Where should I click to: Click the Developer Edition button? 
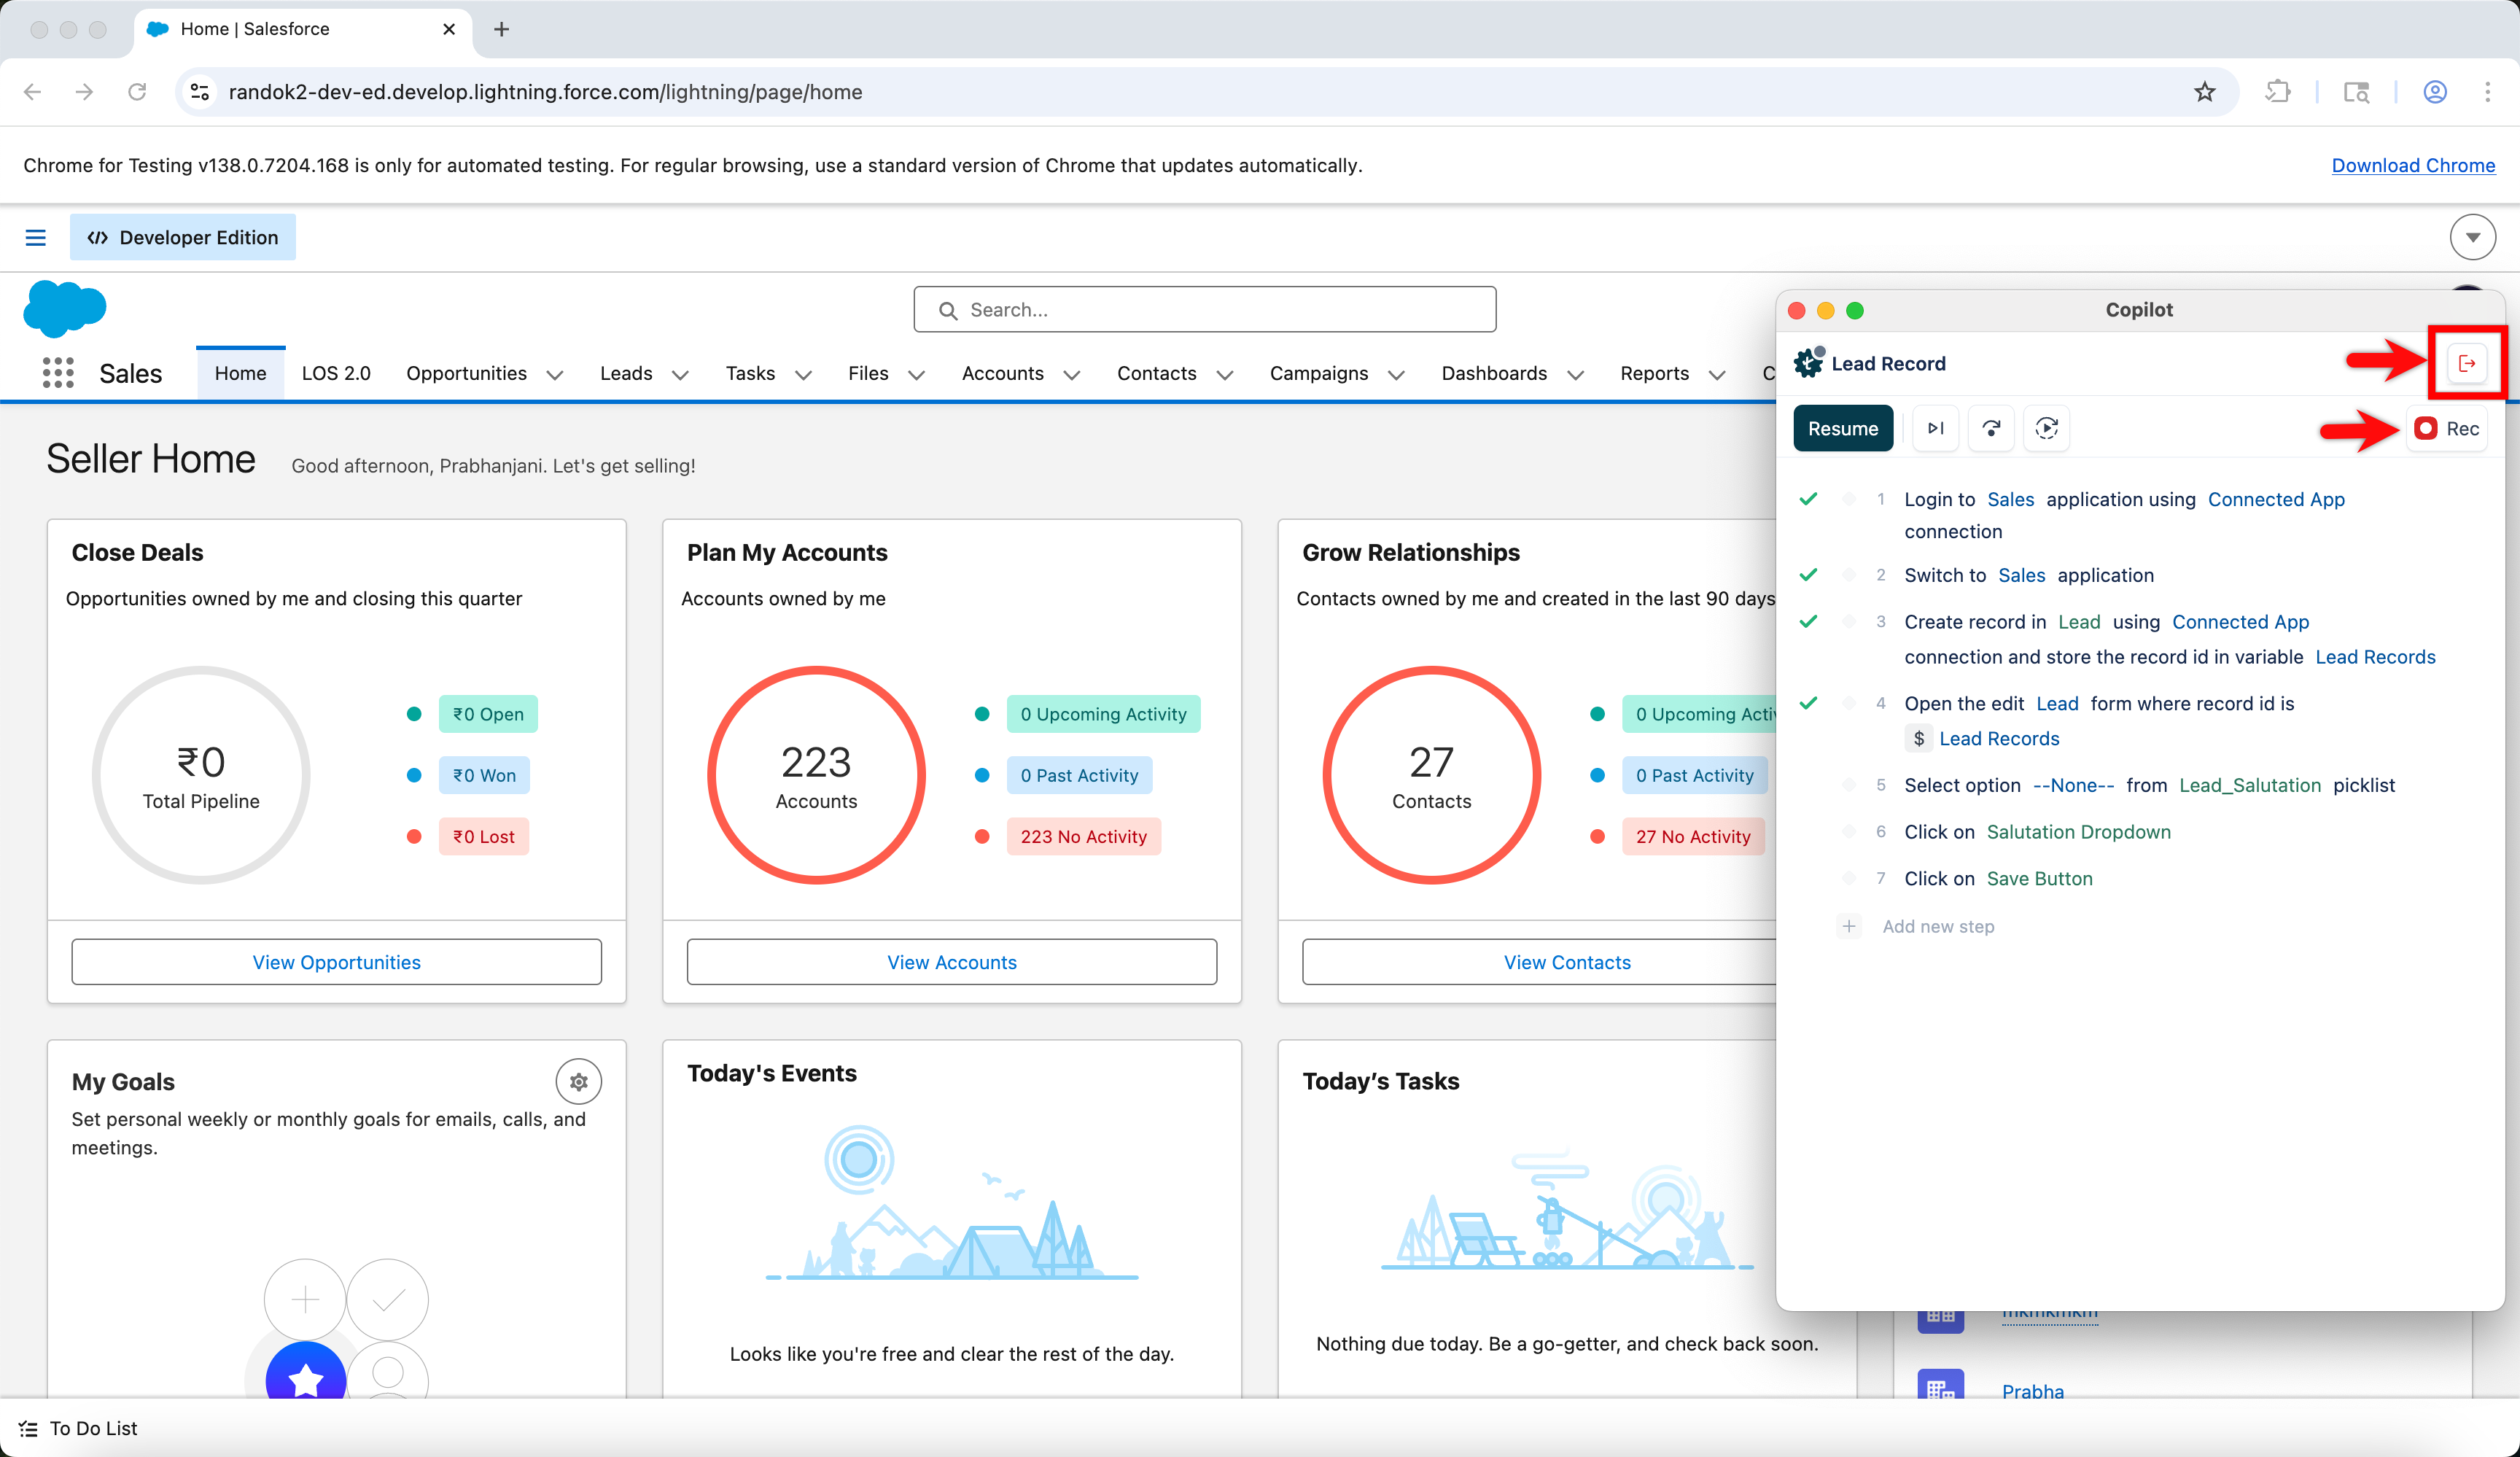coord(183,237)
